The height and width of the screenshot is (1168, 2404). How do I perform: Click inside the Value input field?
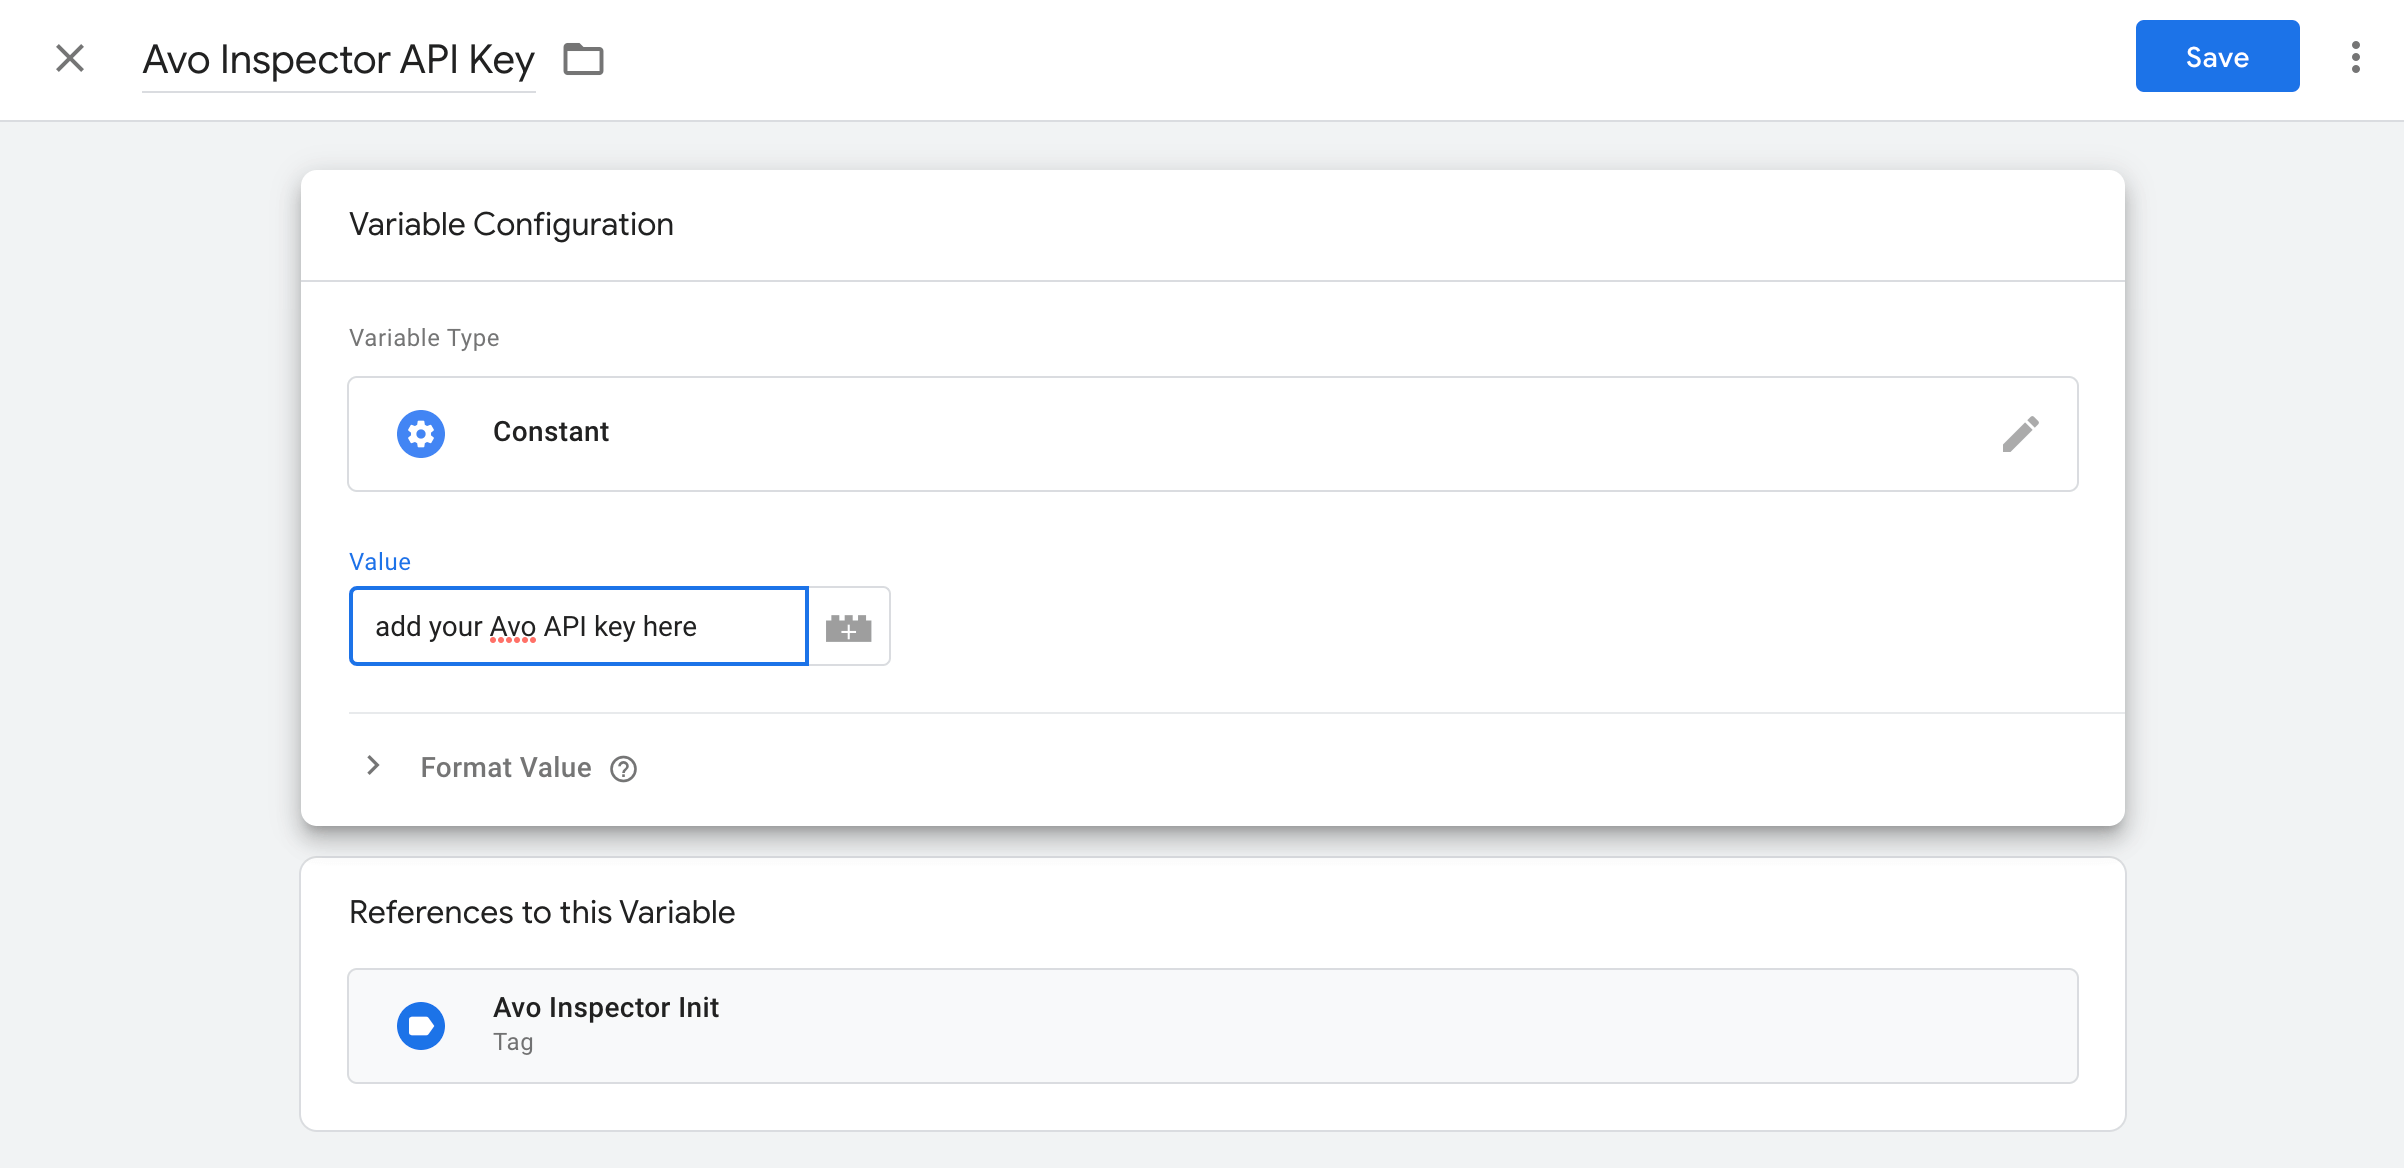coord(577,626)
